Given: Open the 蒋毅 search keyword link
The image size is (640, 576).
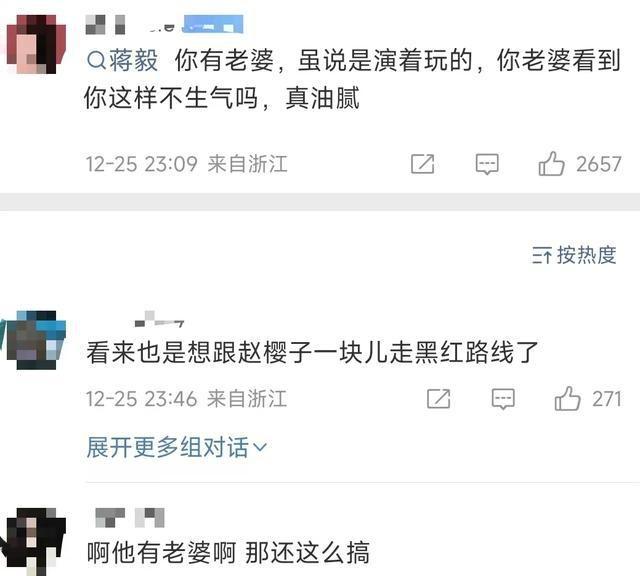Looking at the screenshot, I should tap(122, 60).
